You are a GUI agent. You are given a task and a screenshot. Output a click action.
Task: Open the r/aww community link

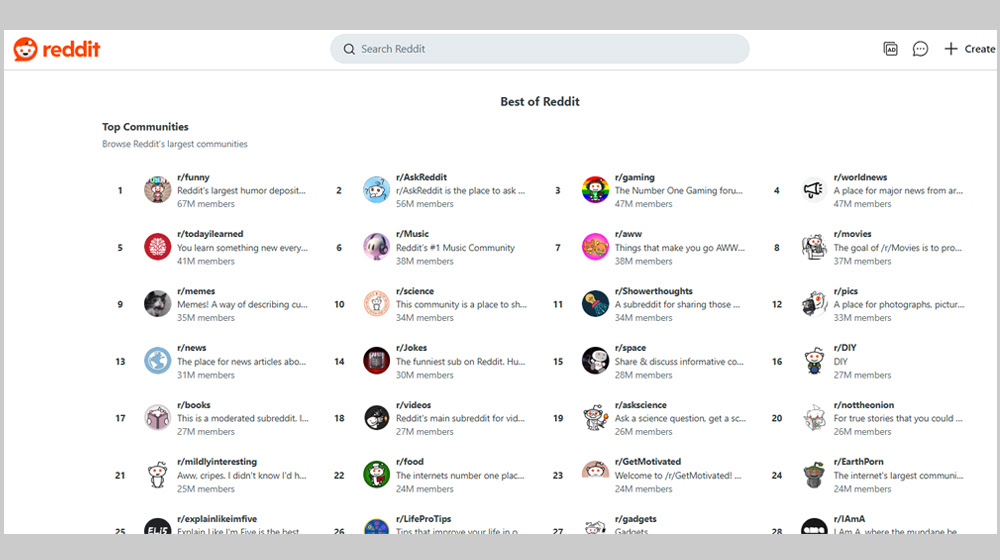click(628, 234)
